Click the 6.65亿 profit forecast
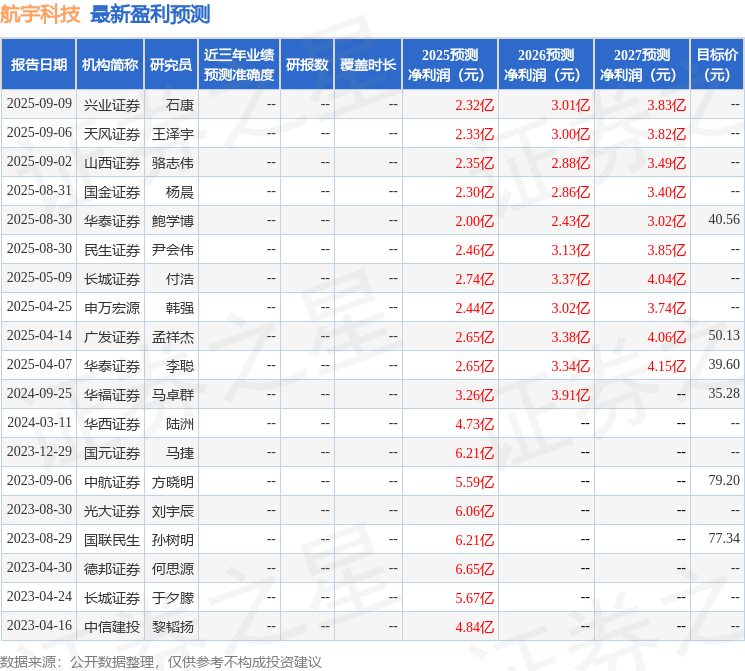 tap(474, 569)
